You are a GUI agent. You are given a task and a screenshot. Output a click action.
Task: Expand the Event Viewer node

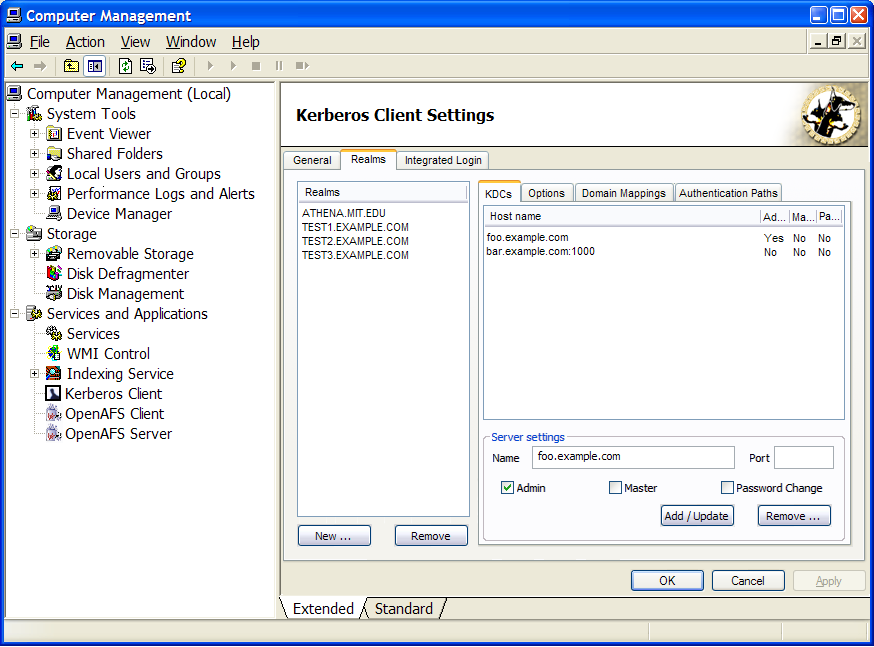[35, 134]
